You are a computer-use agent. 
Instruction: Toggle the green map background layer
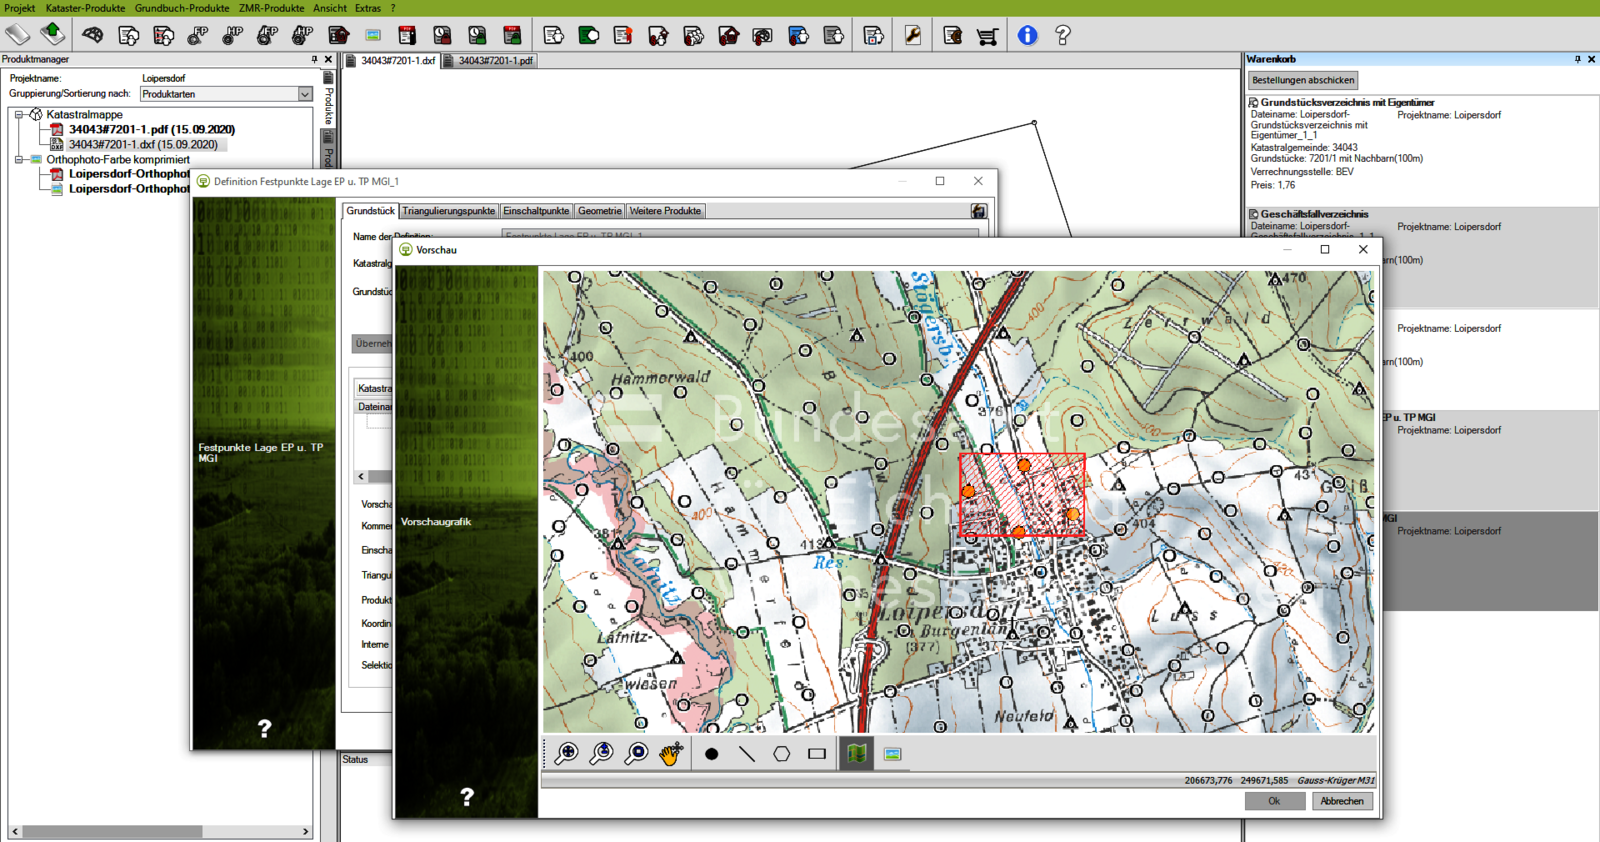click(857, 754)
